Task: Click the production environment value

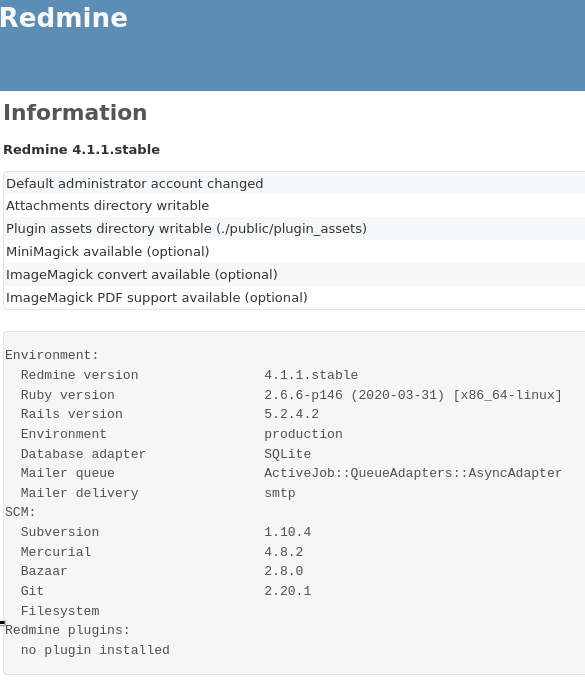Action: (x=303, y=434)
